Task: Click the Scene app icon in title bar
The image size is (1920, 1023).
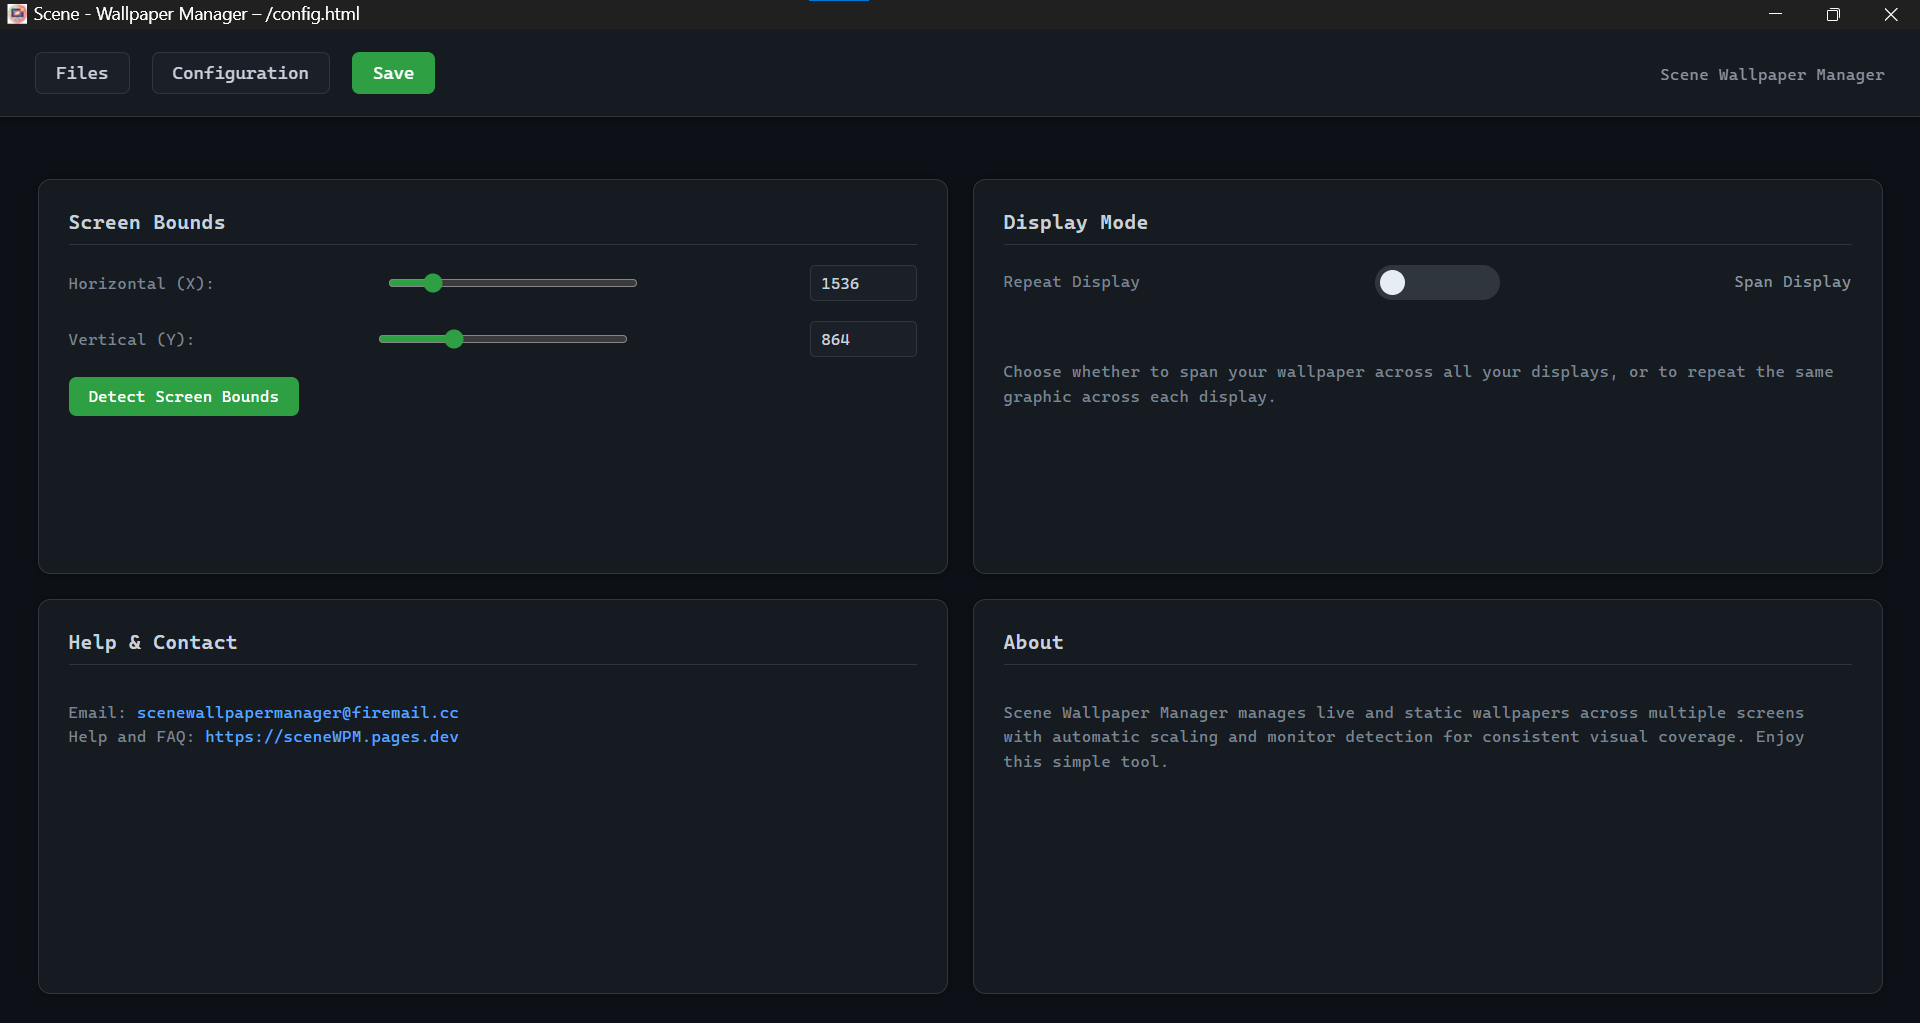Action: click(16, 14)
